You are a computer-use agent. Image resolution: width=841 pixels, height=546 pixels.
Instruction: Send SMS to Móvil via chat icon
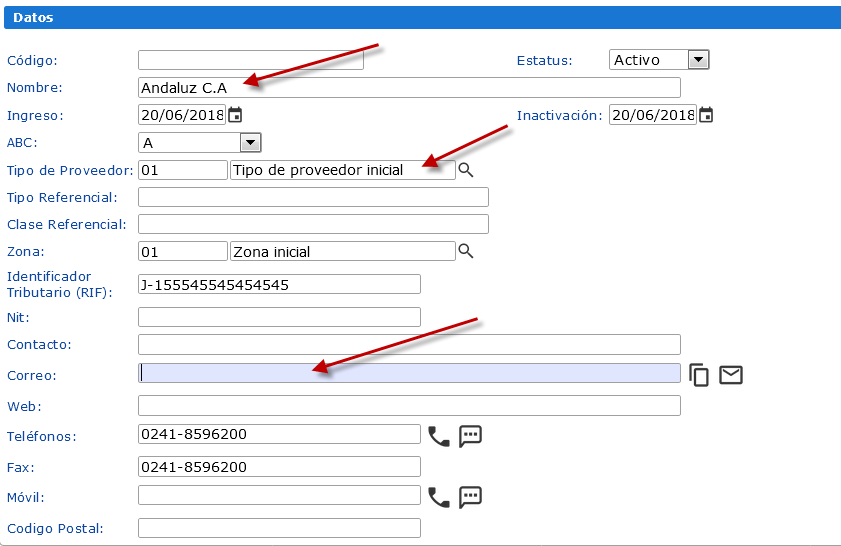470,497
